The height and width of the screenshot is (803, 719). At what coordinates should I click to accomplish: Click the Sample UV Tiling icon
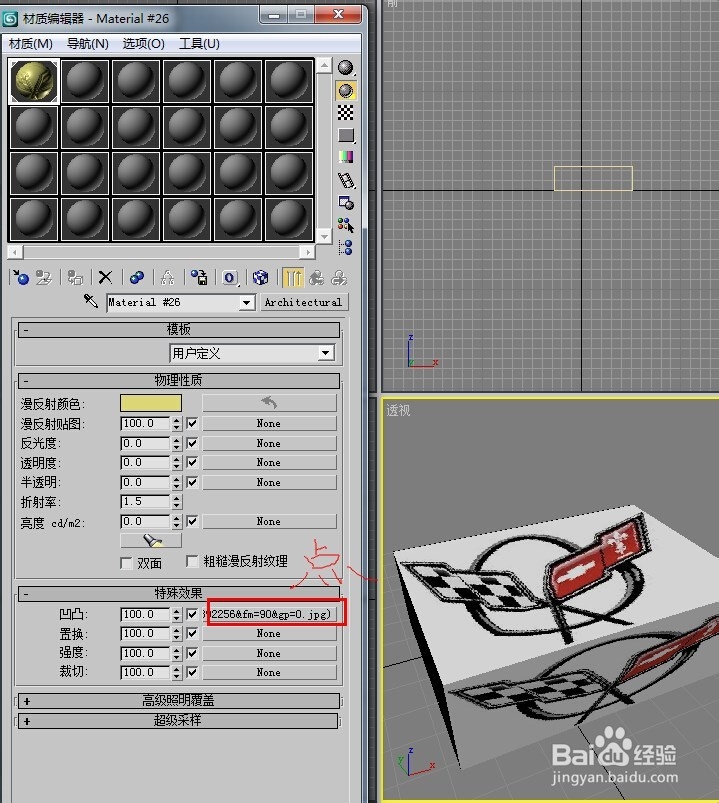(x=346, y=135)
